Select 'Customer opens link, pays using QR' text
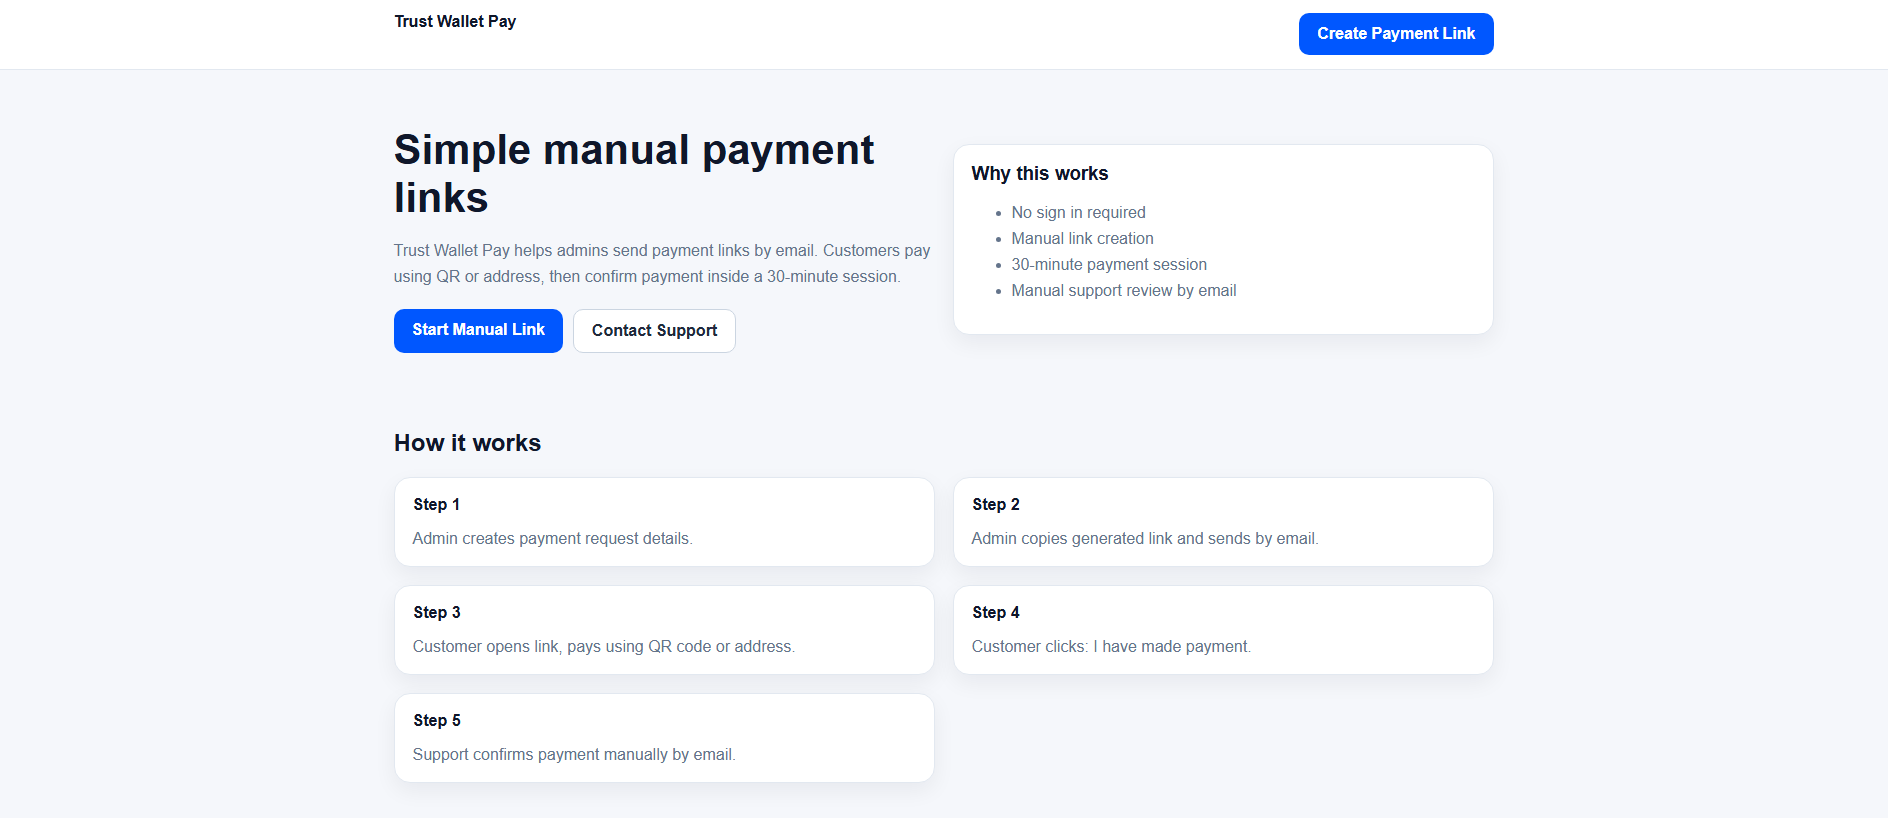Viewport: 1888px width, 818px height. 603,647
